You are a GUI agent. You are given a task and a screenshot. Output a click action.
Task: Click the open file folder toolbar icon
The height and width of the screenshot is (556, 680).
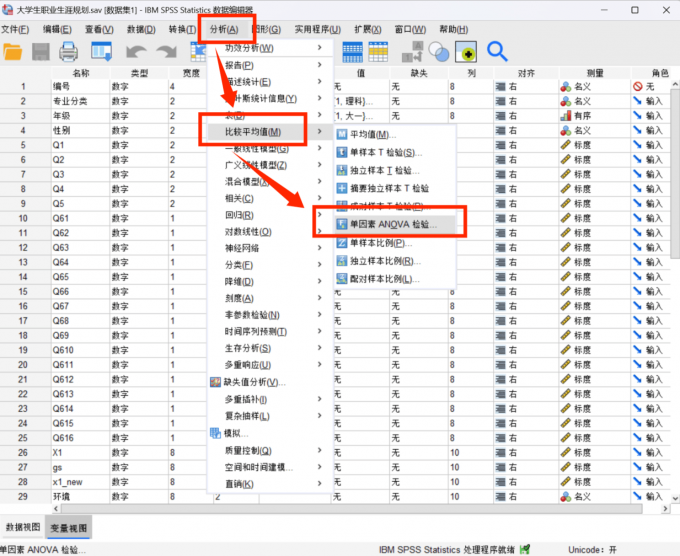[x=13, y=52]
